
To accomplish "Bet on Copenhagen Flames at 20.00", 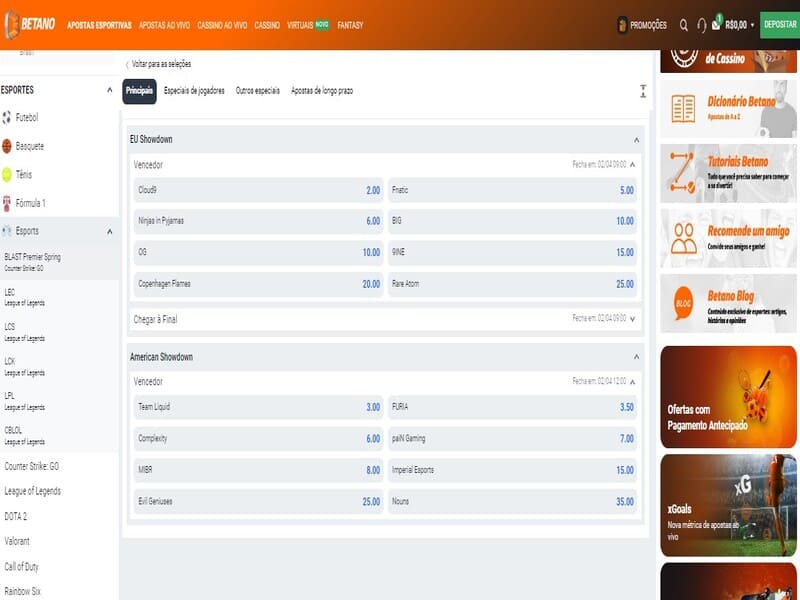I will (258, 284).
